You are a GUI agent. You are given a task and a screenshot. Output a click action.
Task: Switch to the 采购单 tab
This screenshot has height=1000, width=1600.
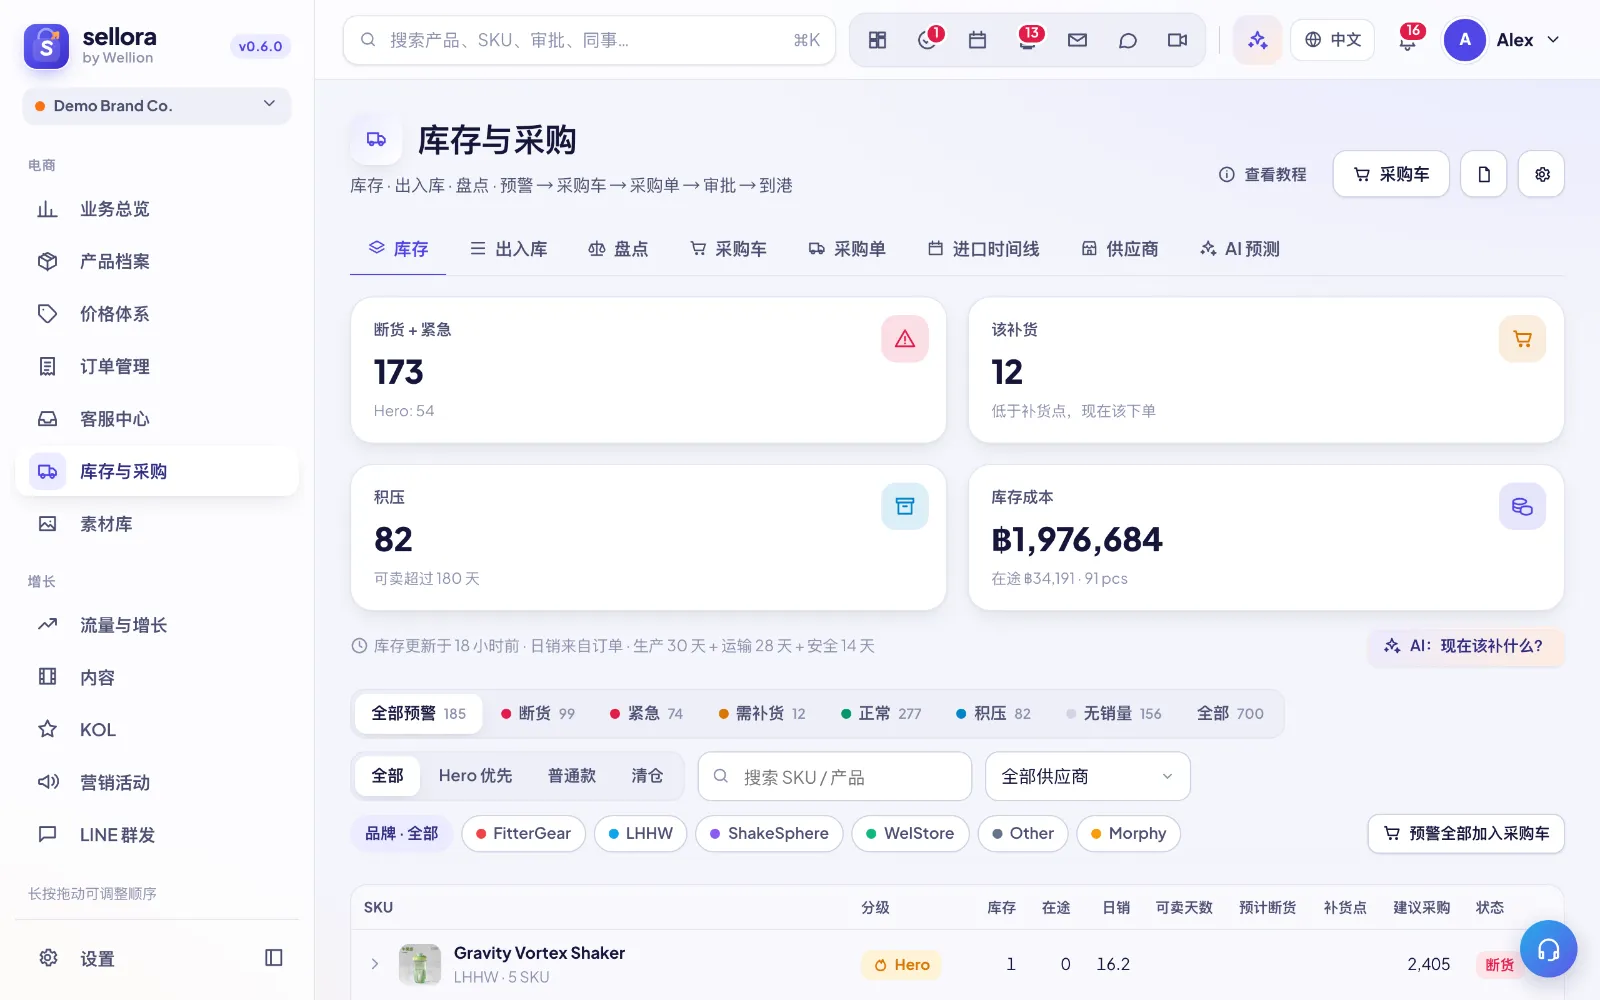coord(847,249)
